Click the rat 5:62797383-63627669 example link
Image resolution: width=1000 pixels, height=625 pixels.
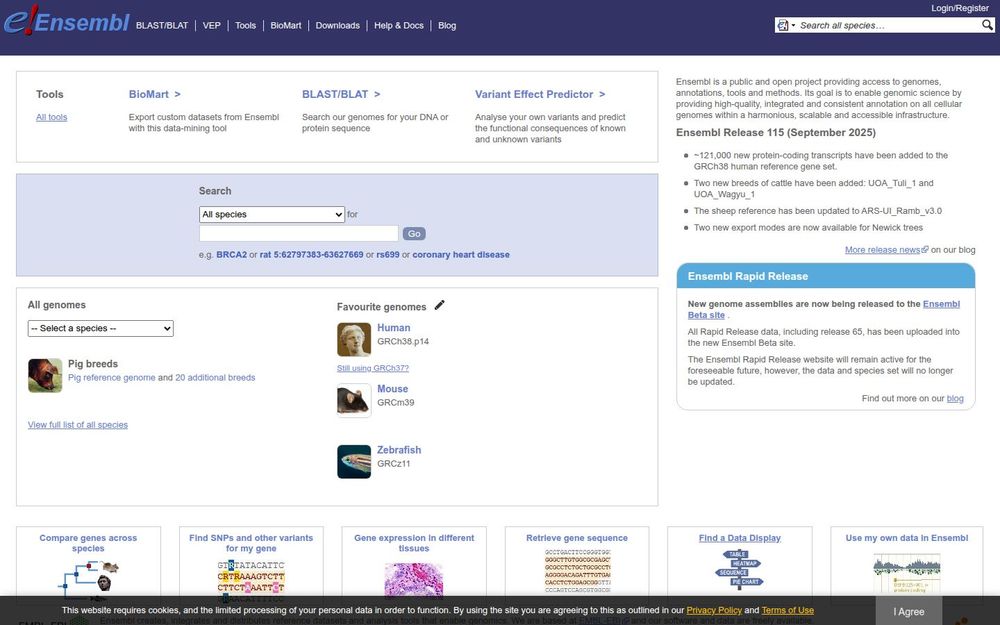coord(311,254)
